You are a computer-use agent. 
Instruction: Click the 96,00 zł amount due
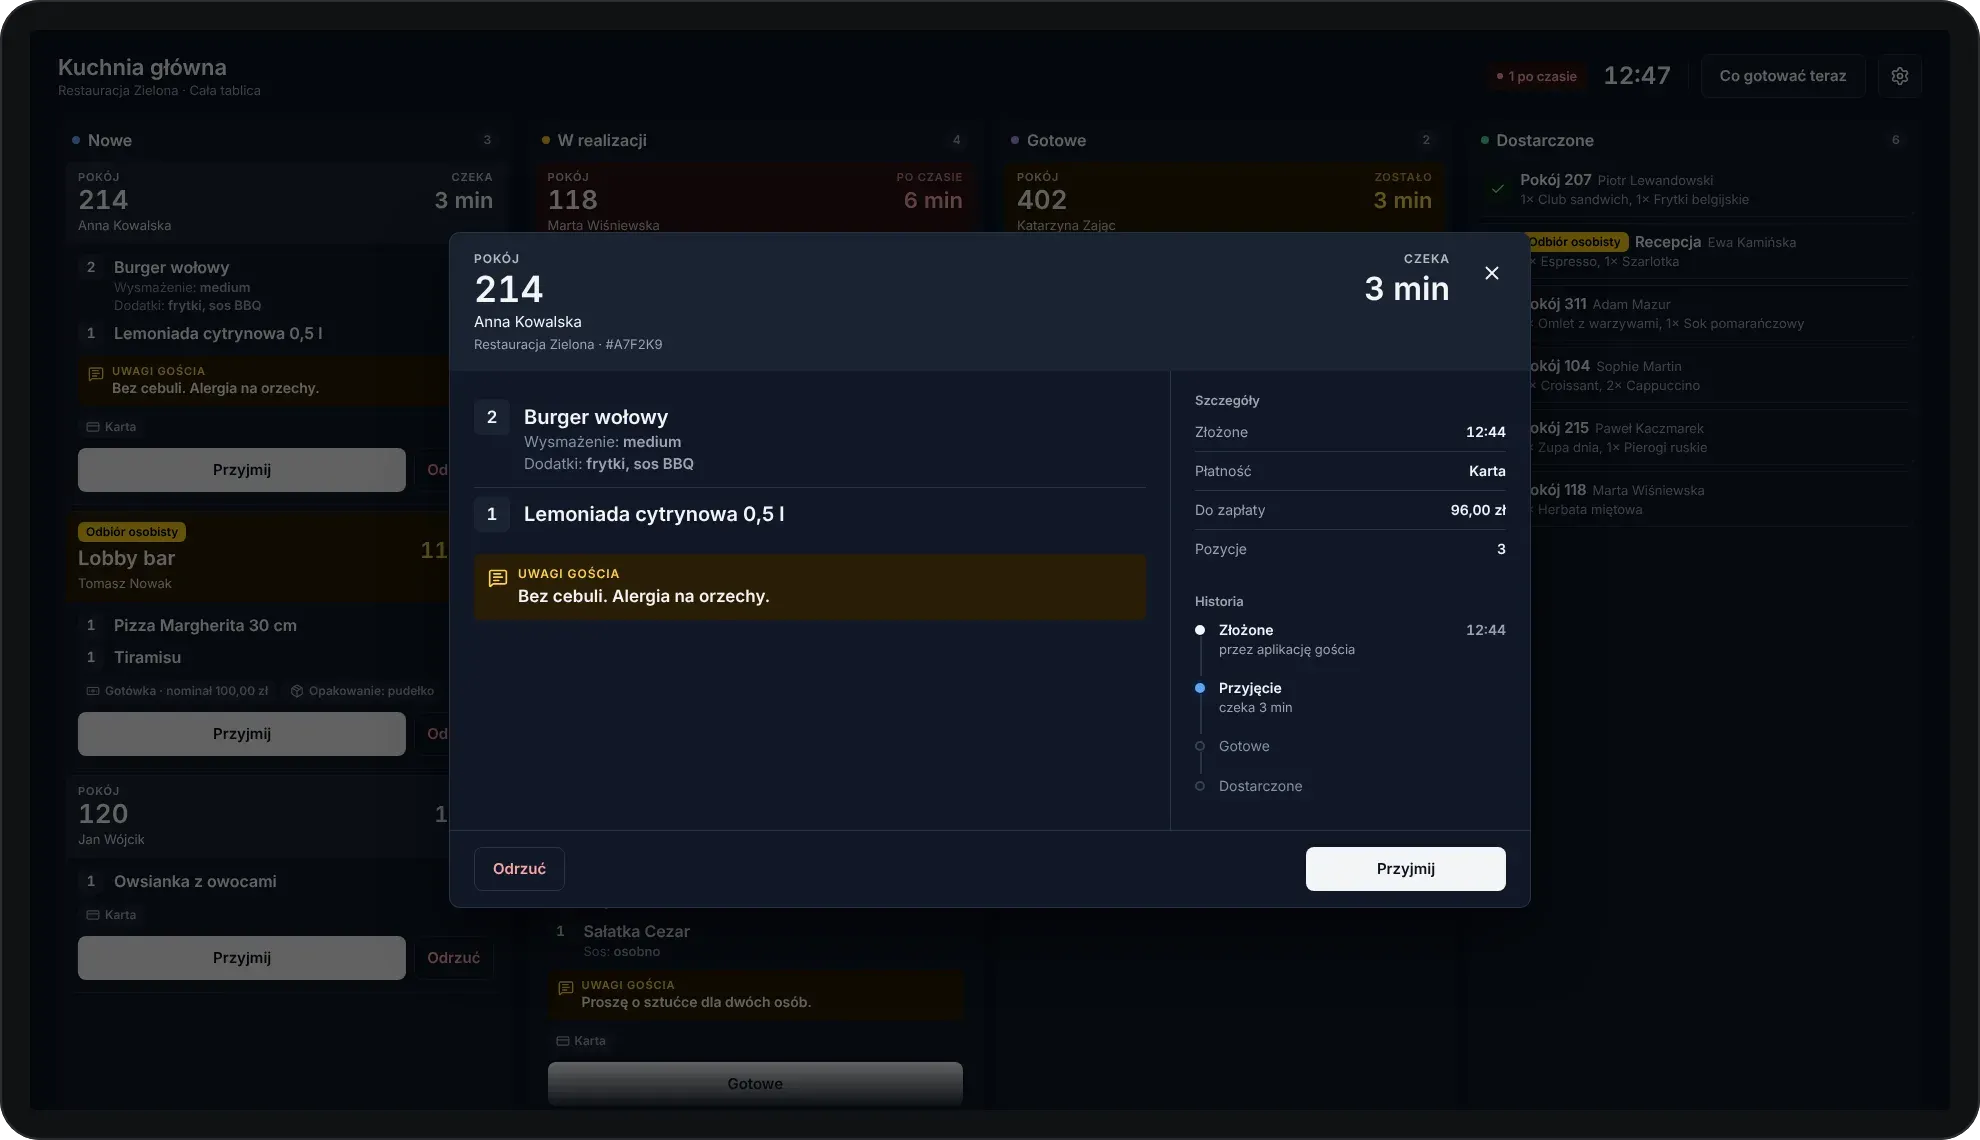1478,510
